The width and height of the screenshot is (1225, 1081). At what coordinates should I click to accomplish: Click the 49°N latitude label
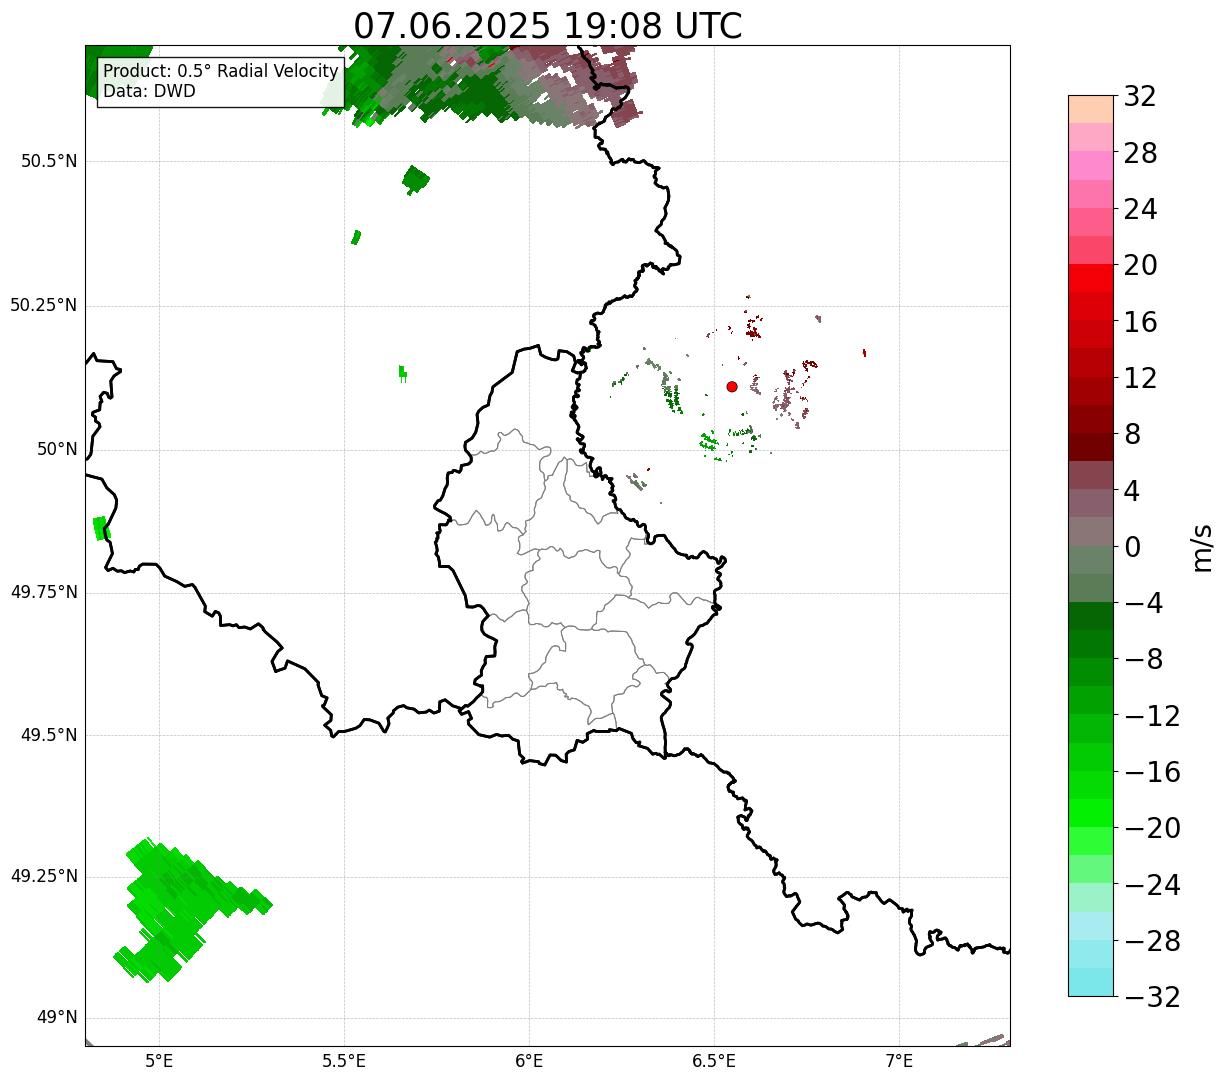click(x=57, y=1017)
